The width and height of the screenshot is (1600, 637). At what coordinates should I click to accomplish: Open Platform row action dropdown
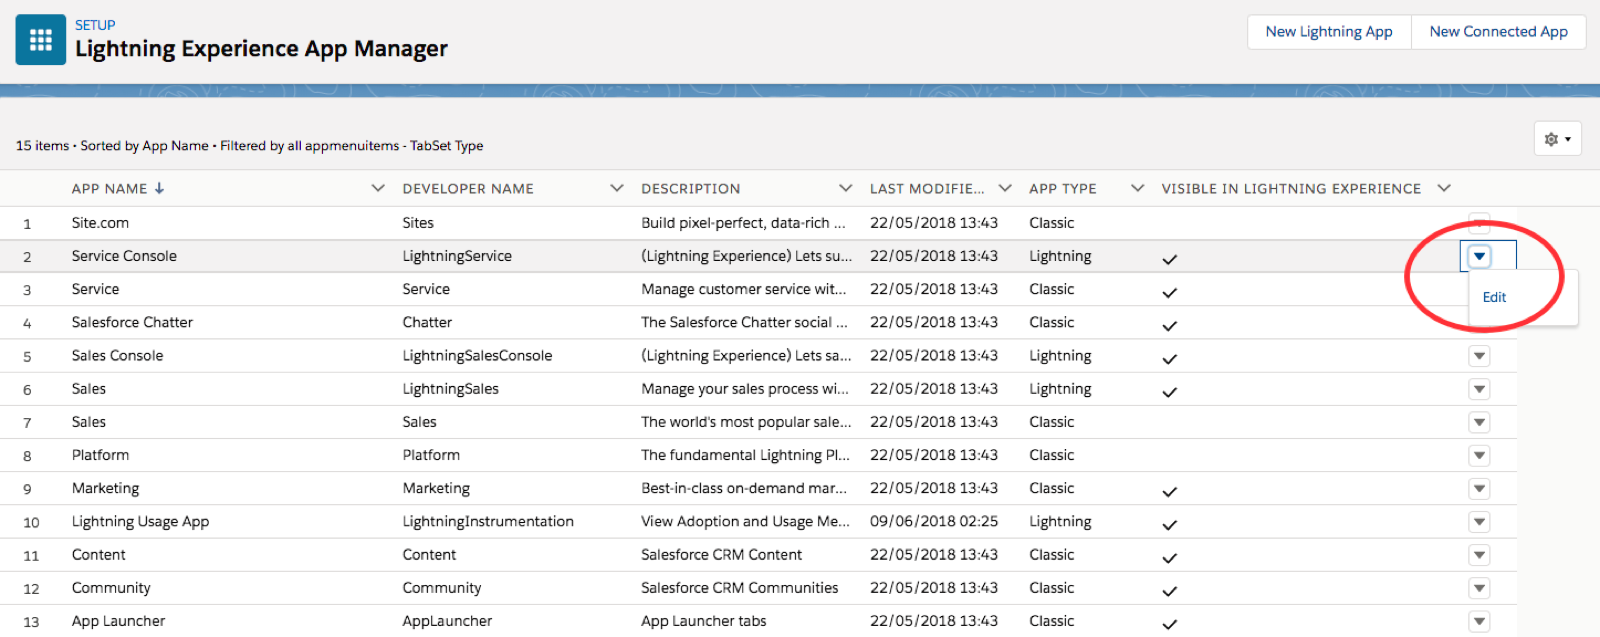click(x=1479, y=456)
